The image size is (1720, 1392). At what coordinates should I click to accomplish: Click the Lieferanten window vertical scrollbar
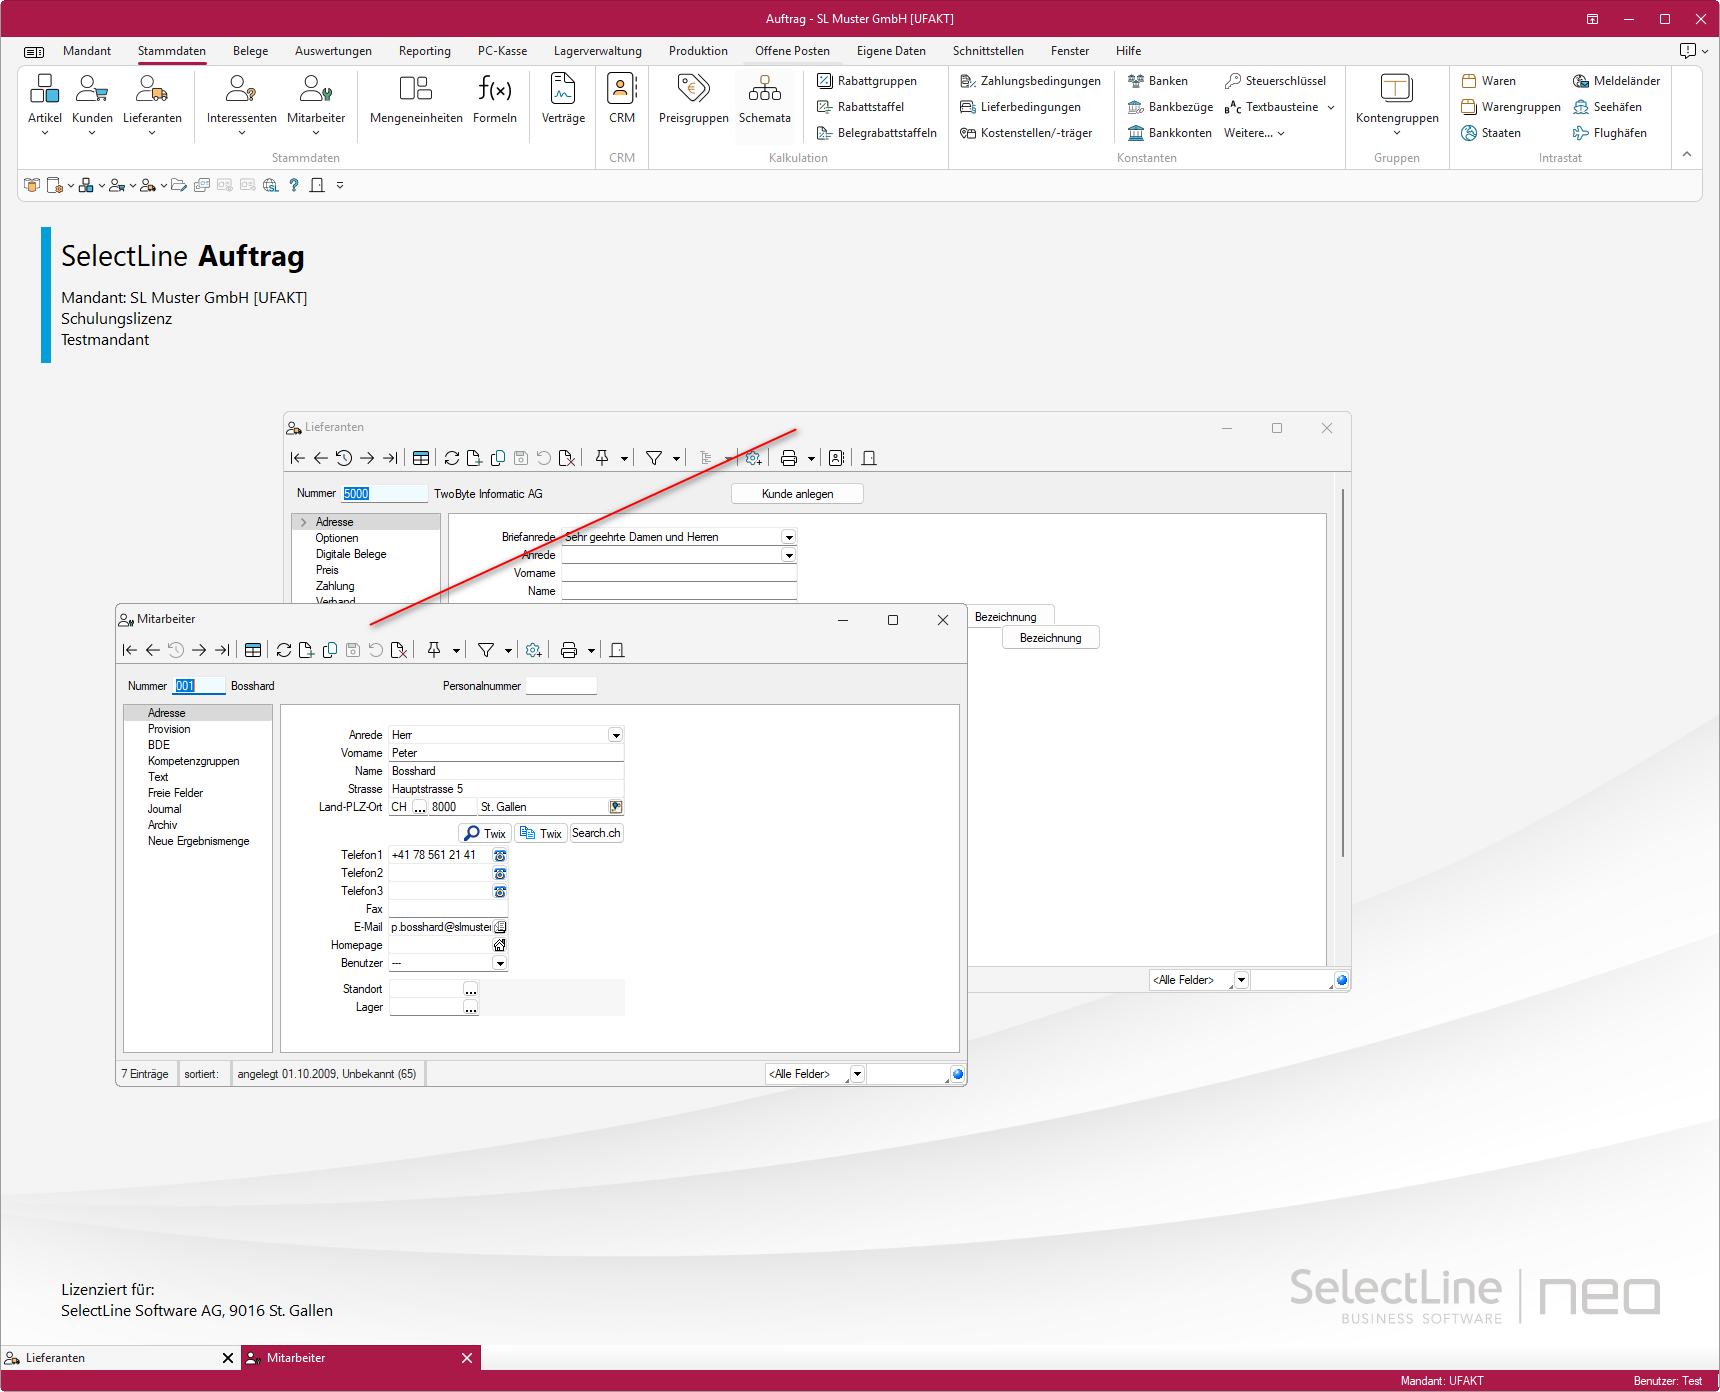[x=1342, y=672]
